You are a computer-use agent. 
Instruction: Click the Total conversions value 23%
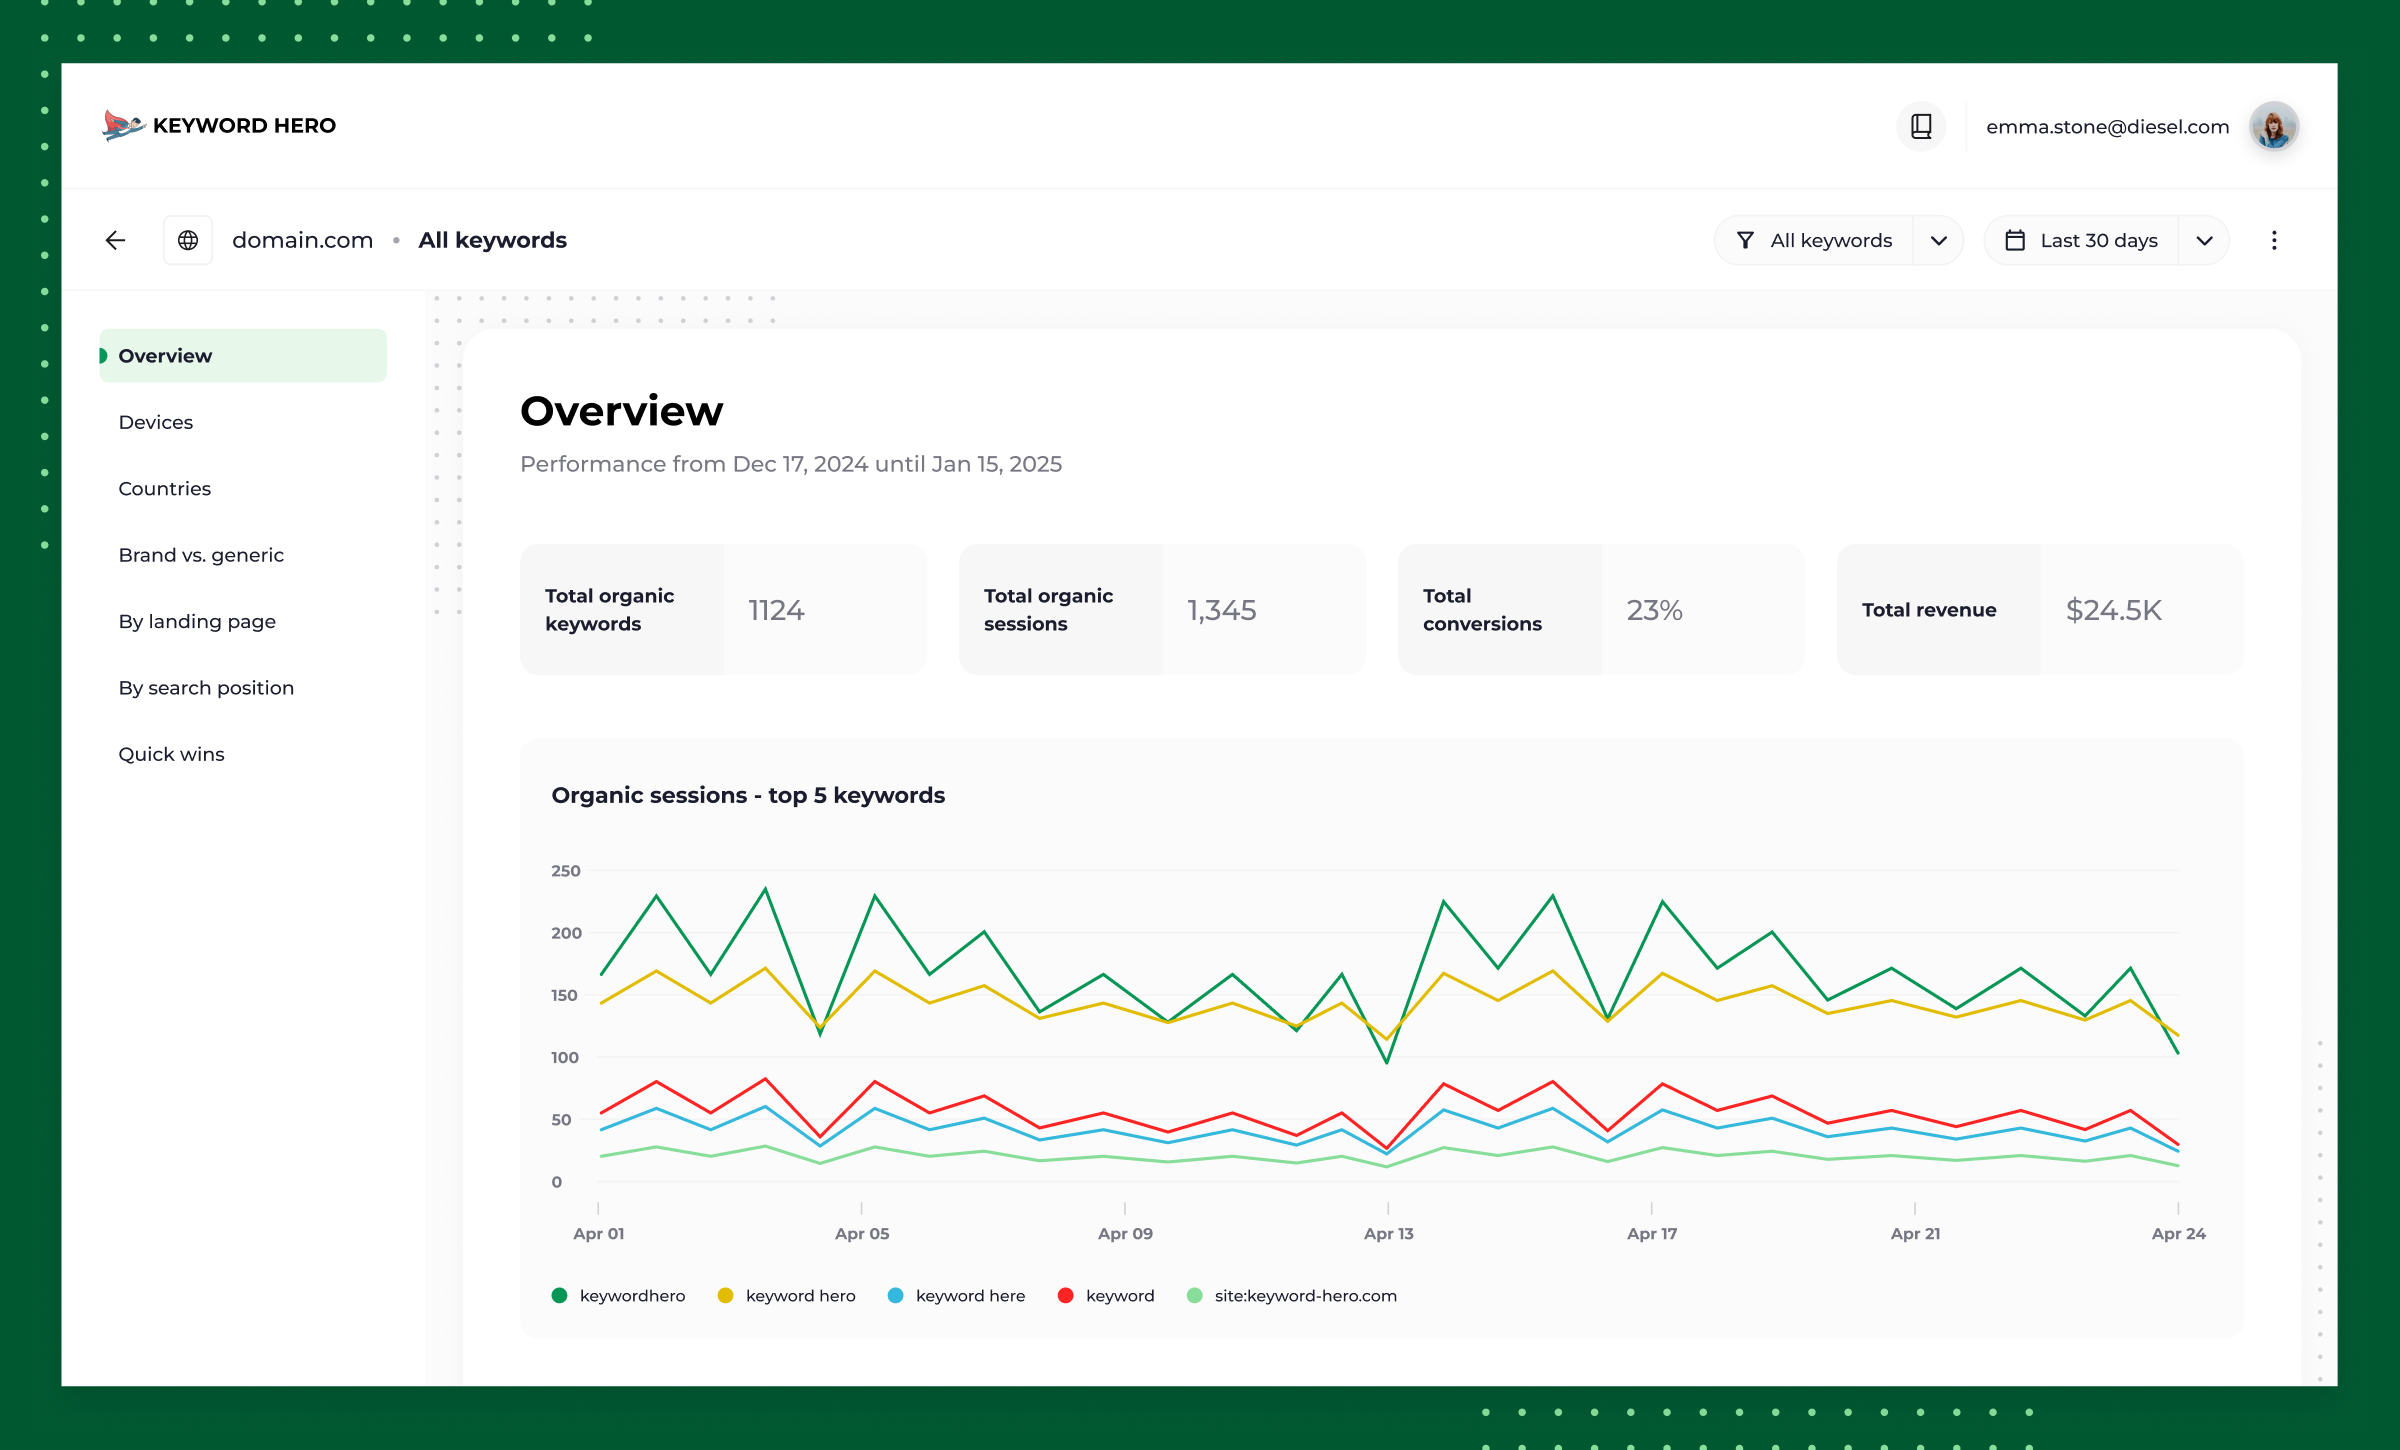[1654, 610]
